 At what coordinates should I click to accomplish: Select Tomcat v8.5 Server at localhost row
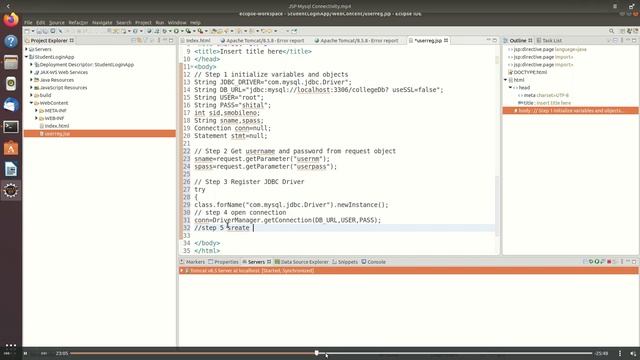pos(408,271)
